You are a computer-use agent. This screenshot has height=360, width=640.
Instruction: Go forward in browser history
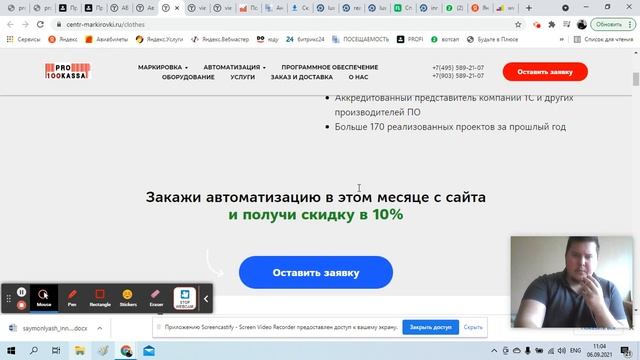click(x=25, y=24)
